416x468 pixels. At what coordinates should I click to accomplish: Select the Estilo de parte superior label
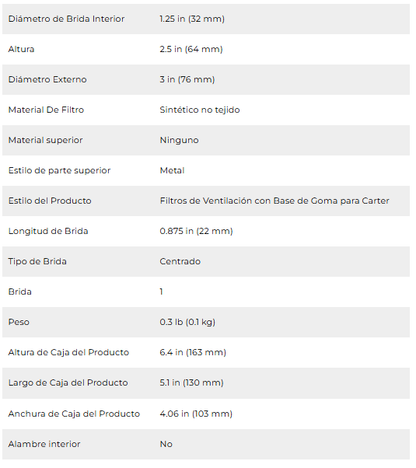pyautogui.click(x=59, y=171)
